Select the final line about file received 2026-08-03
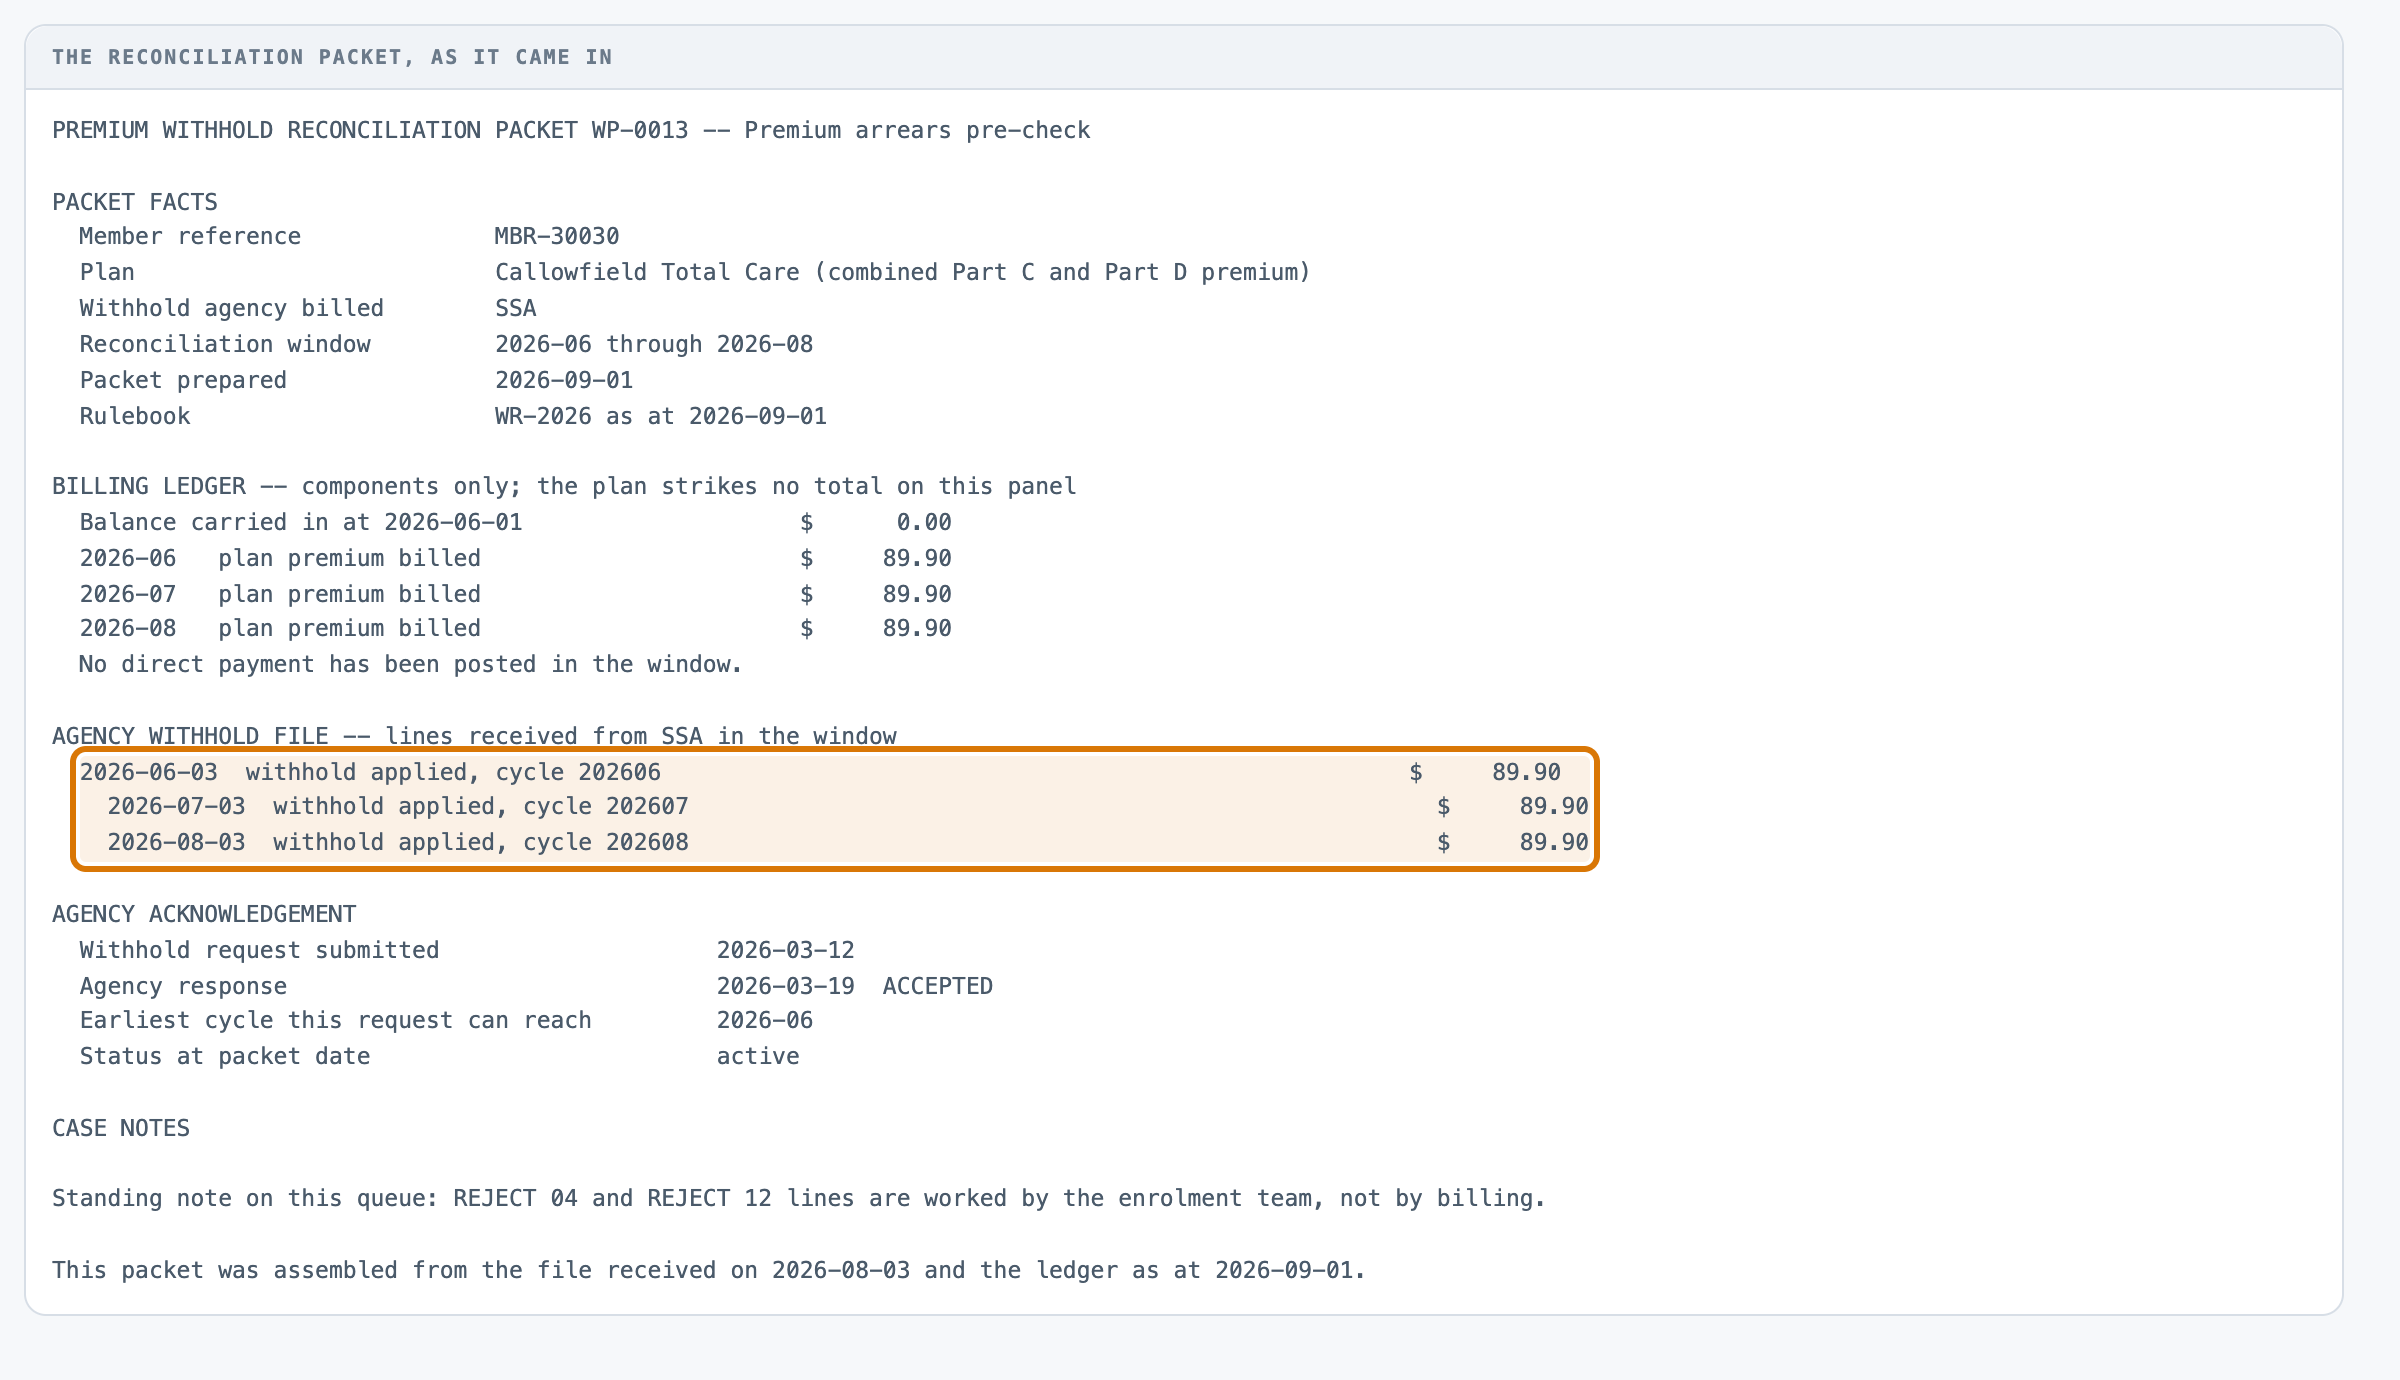The height and width of the screenshot is (1380, 2400). click(x=709, y=1271)
